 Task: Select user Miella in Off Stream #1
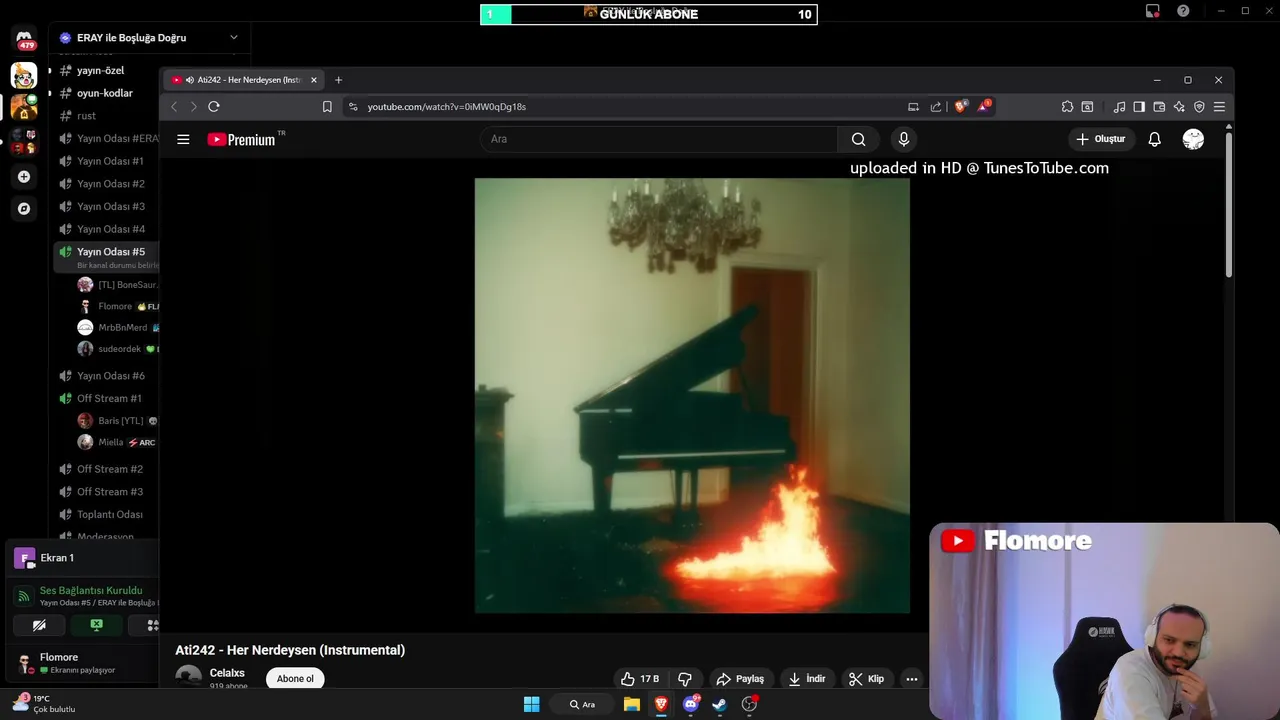coord(118,442)
